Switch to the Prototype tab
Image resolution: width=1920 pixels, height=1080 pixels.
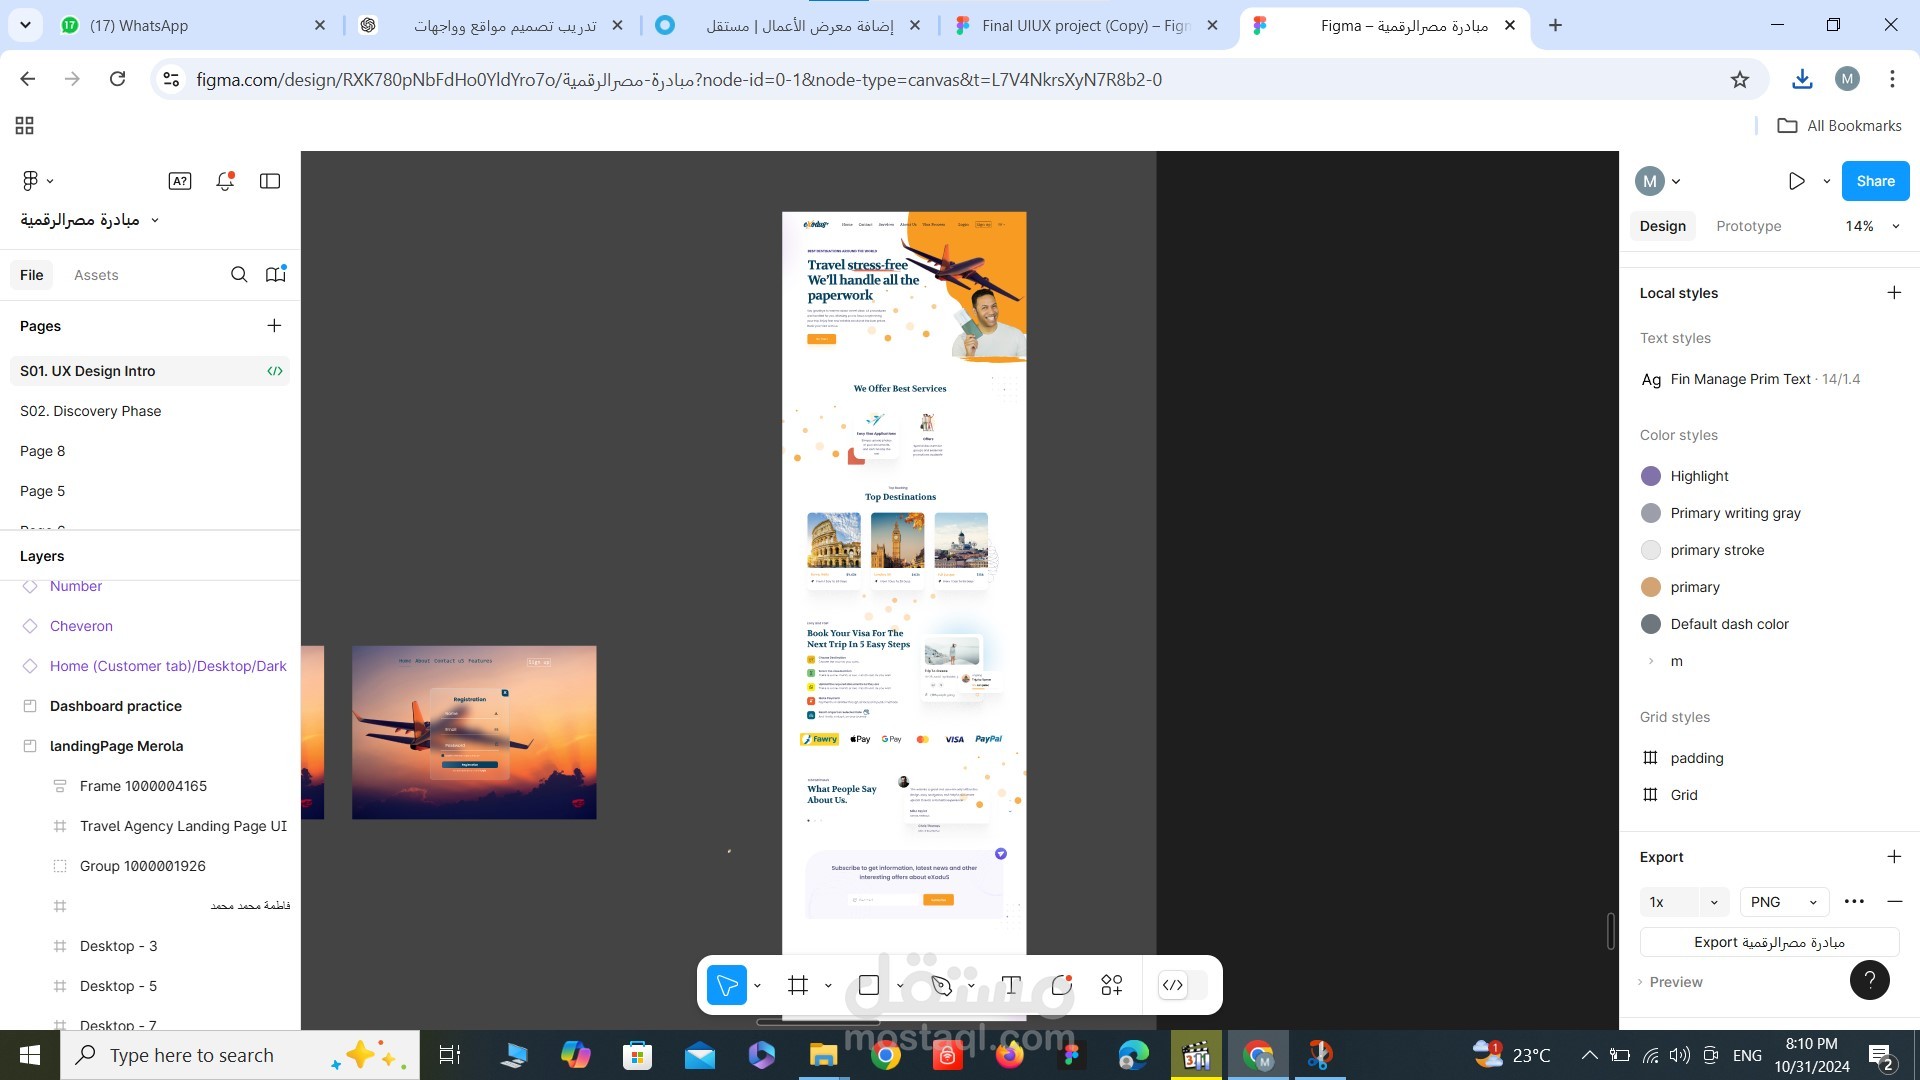pos(1748,226)
